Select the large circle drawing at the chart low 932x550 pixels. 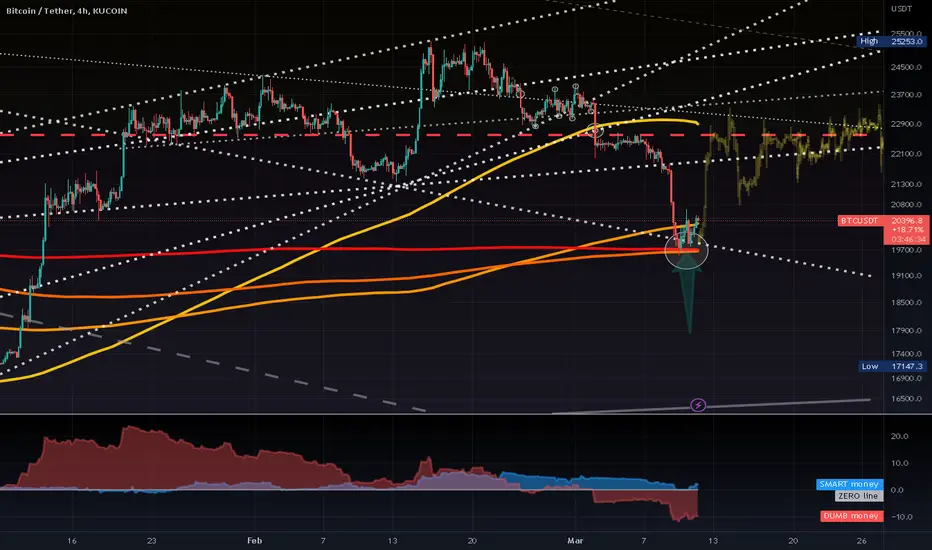tap(687, 250)
